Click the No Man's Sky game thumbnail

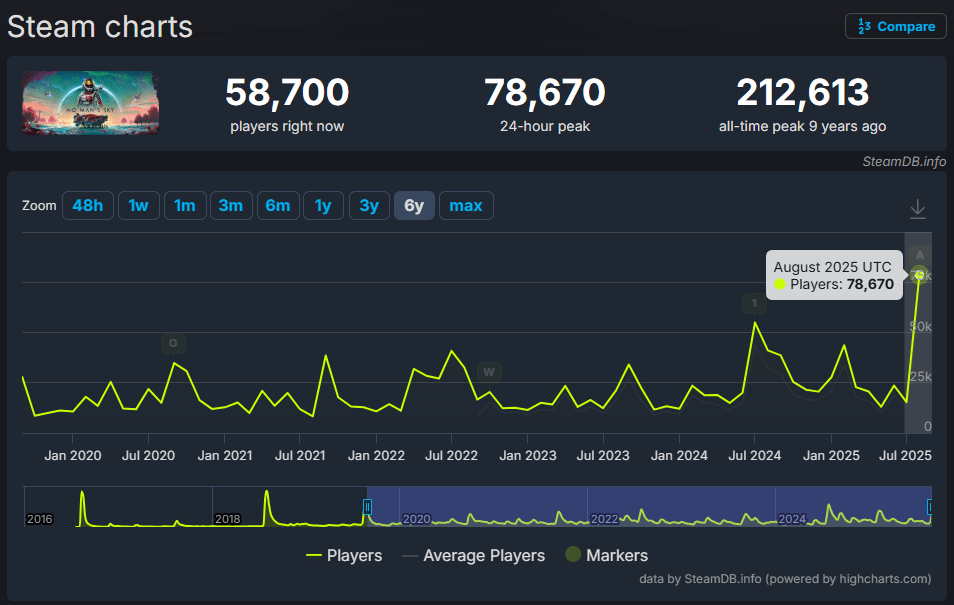(x=91, y=103)
